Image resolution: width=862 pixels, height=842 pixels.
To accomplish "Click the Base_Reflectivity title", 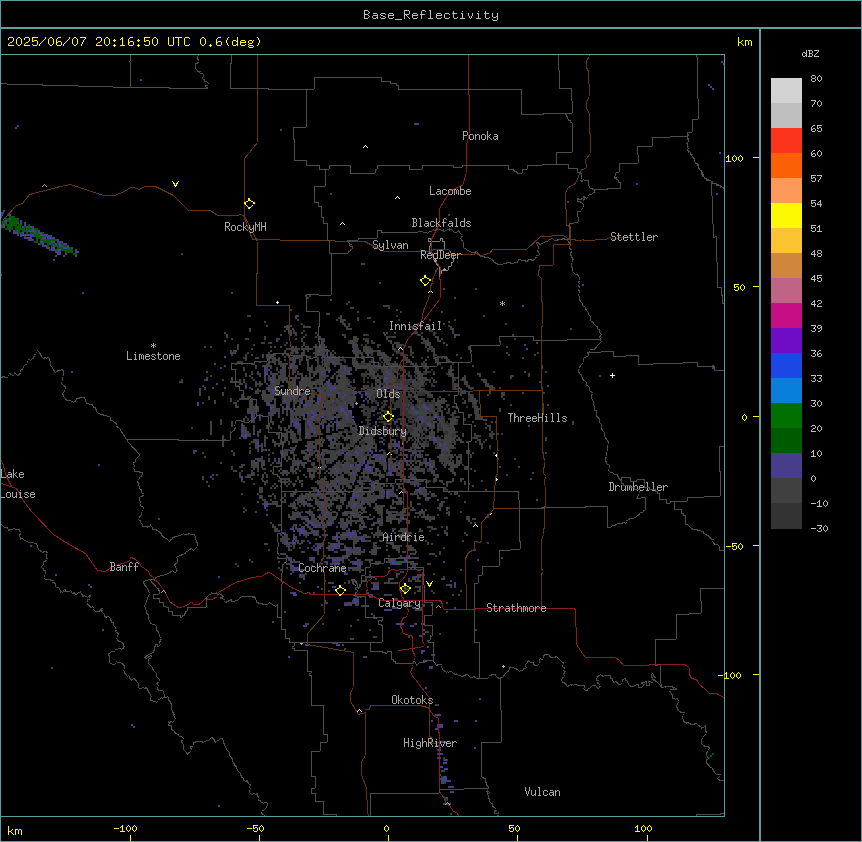I will pos(431,15).
